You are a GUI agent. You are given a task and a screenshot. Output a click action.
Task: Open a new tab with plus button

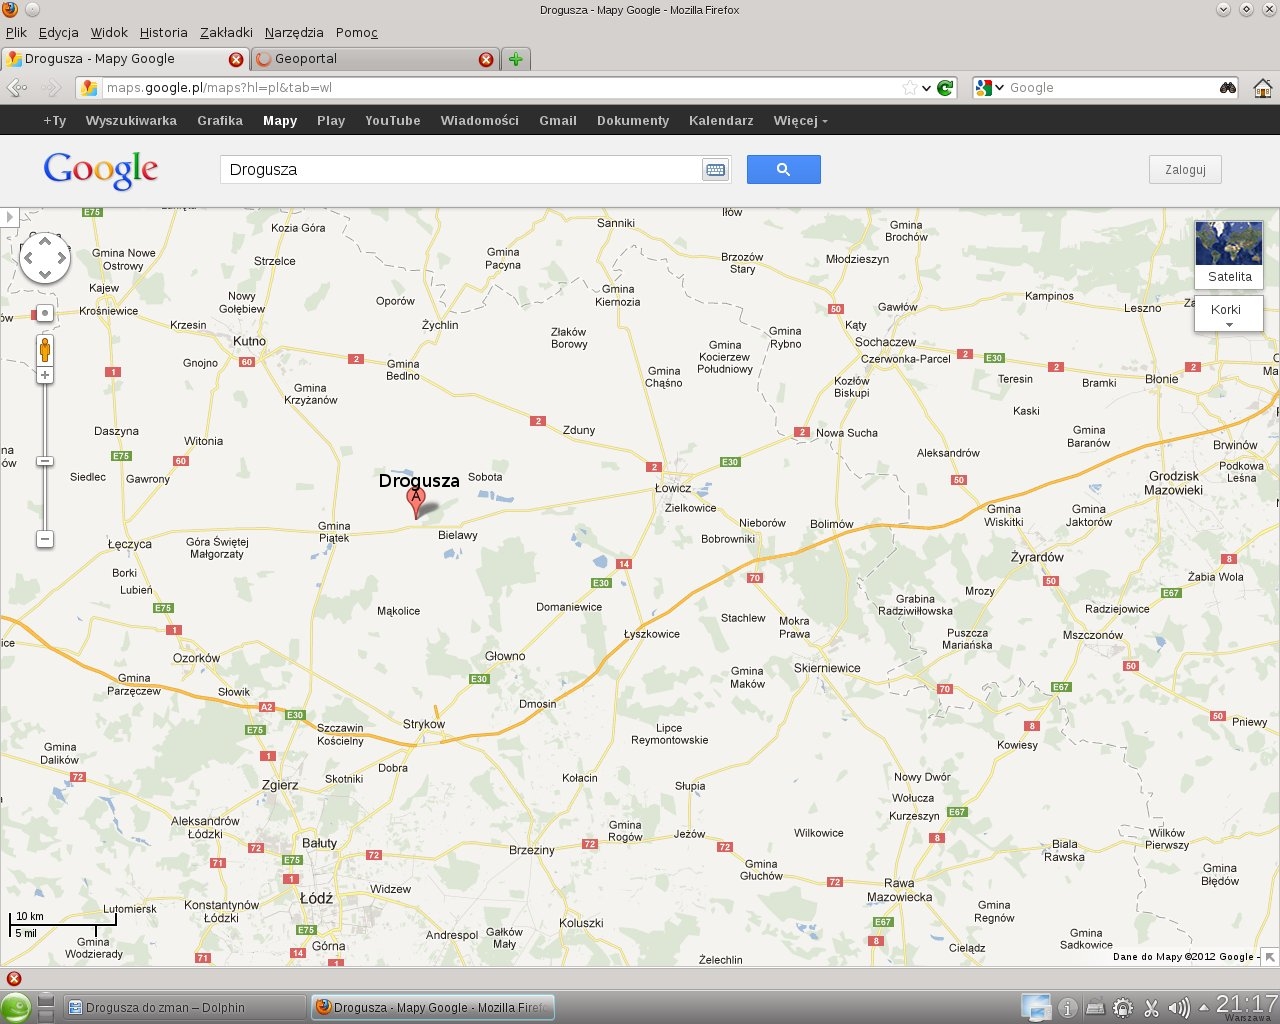515,59
